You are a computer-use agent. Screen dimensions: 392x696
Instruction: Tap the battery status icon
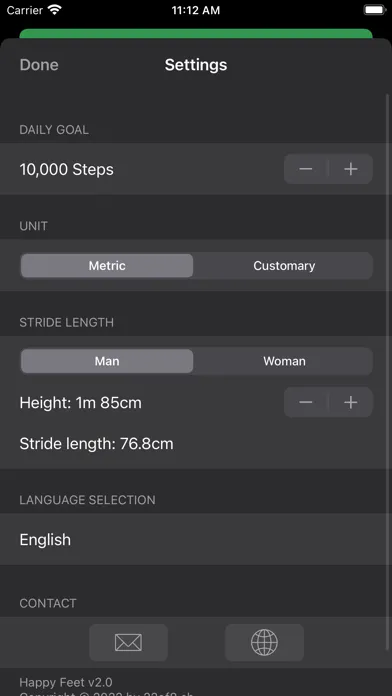(375, 10)
